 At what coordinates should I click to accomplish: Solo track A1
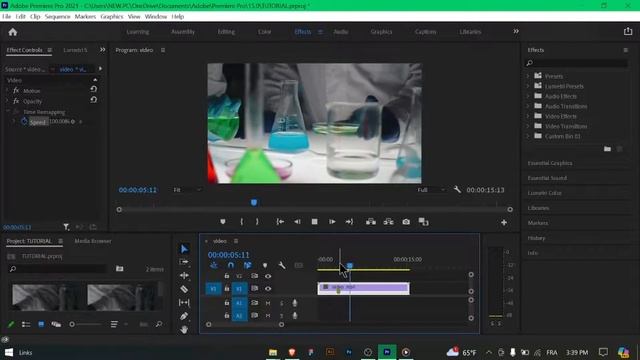coord(281,303)
